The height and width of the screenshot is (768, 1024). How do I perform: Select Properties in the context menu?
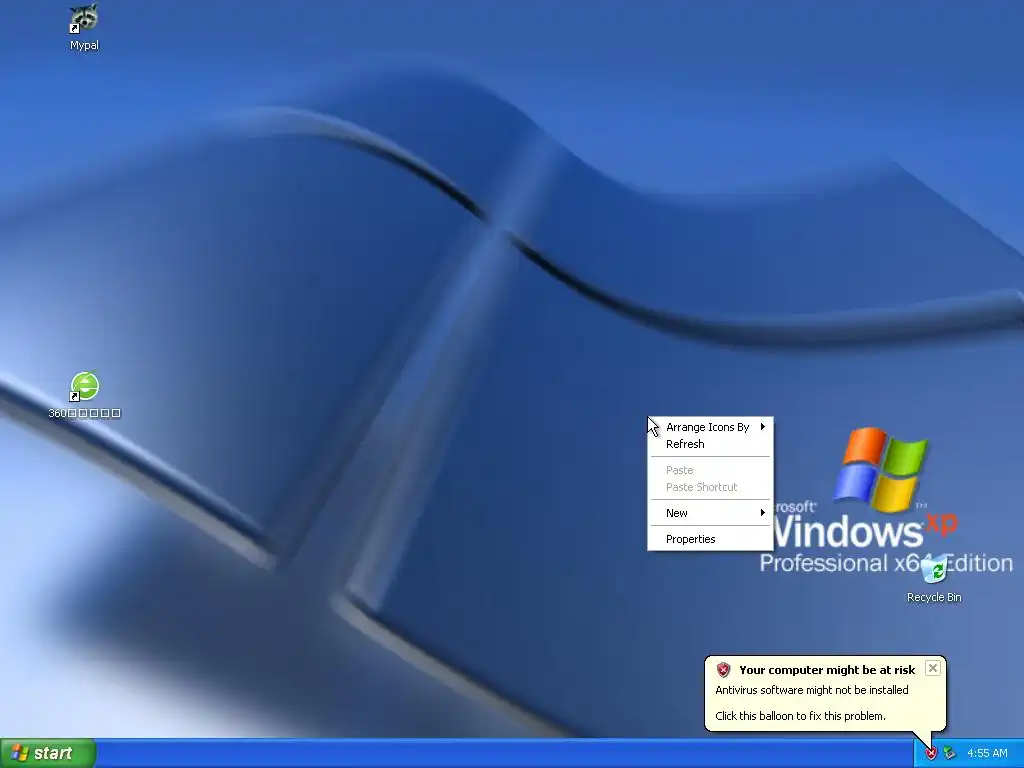[711, 539]
